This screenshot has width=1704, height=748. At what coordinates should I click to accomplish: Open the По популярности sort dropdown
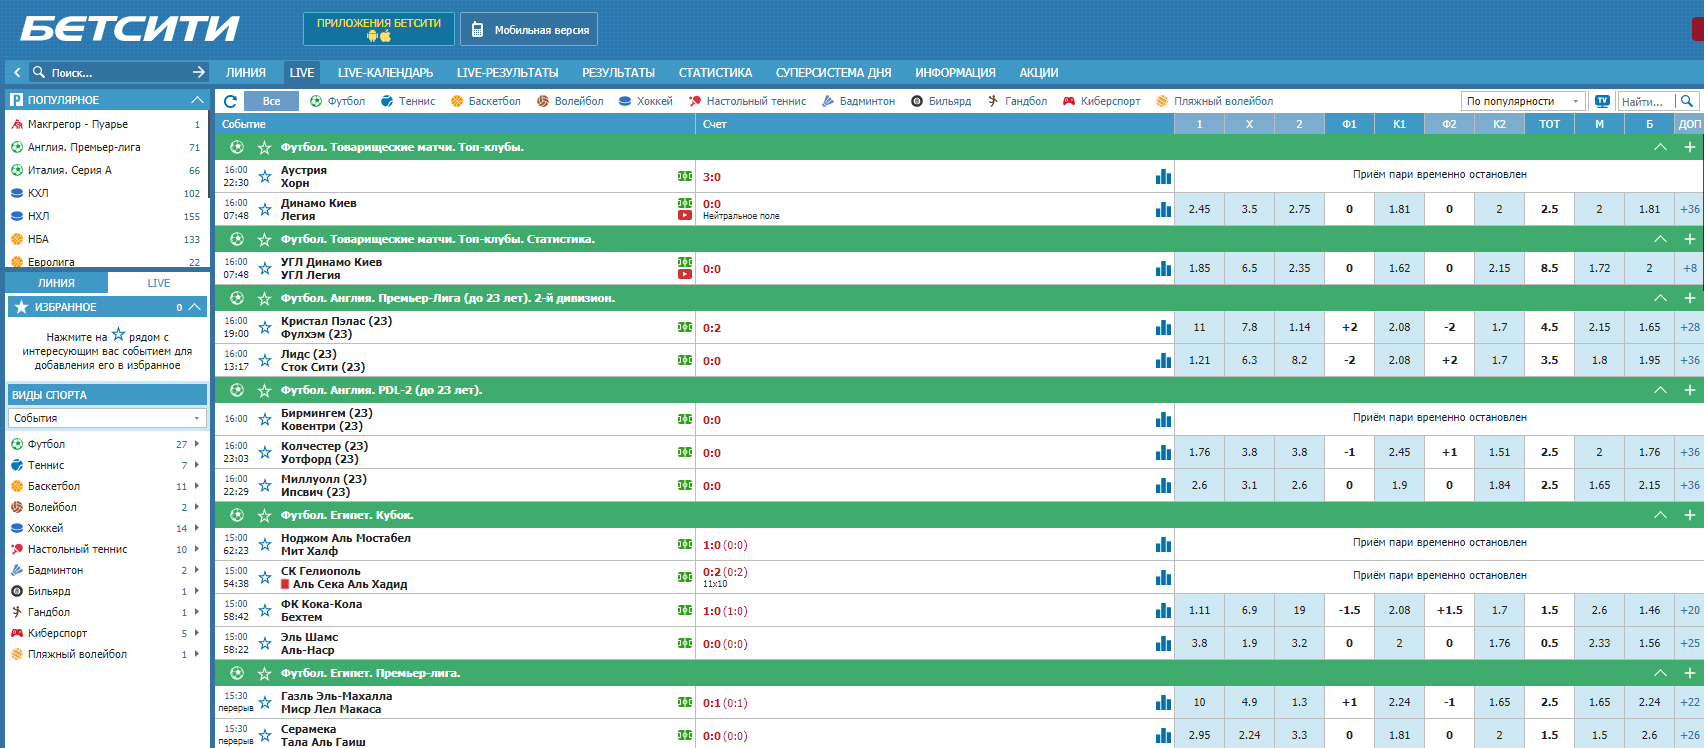point(1524,101)
